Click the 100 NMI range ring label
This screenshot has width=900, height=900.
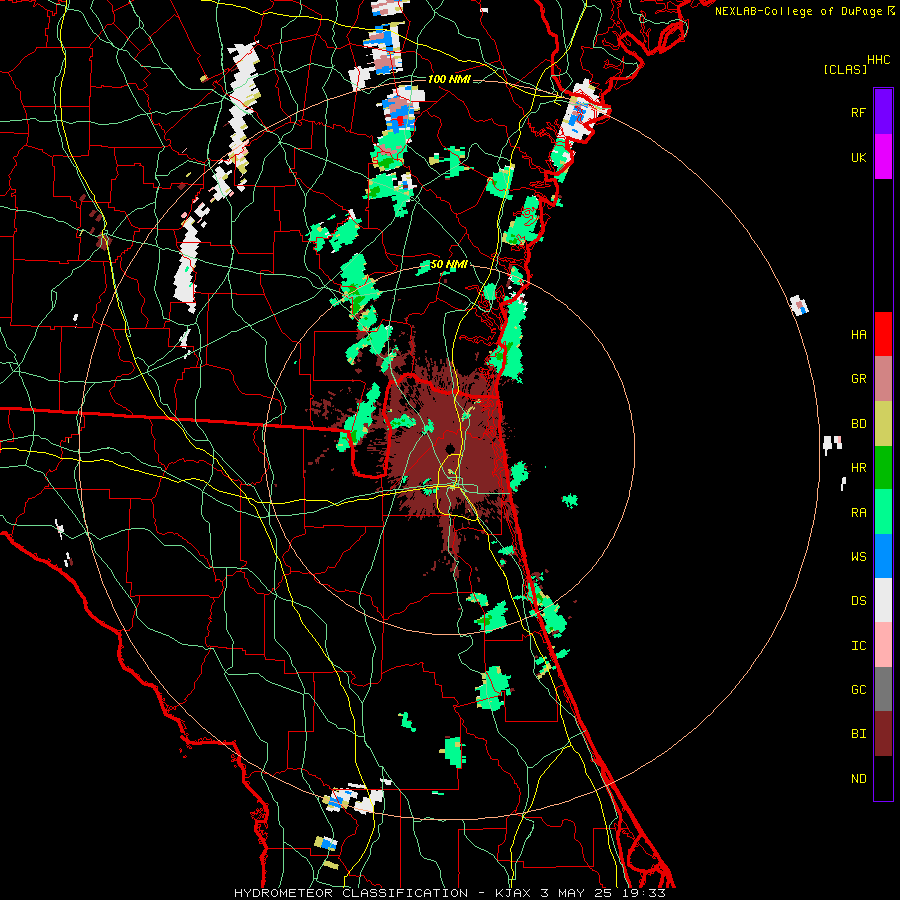[449, 79]
